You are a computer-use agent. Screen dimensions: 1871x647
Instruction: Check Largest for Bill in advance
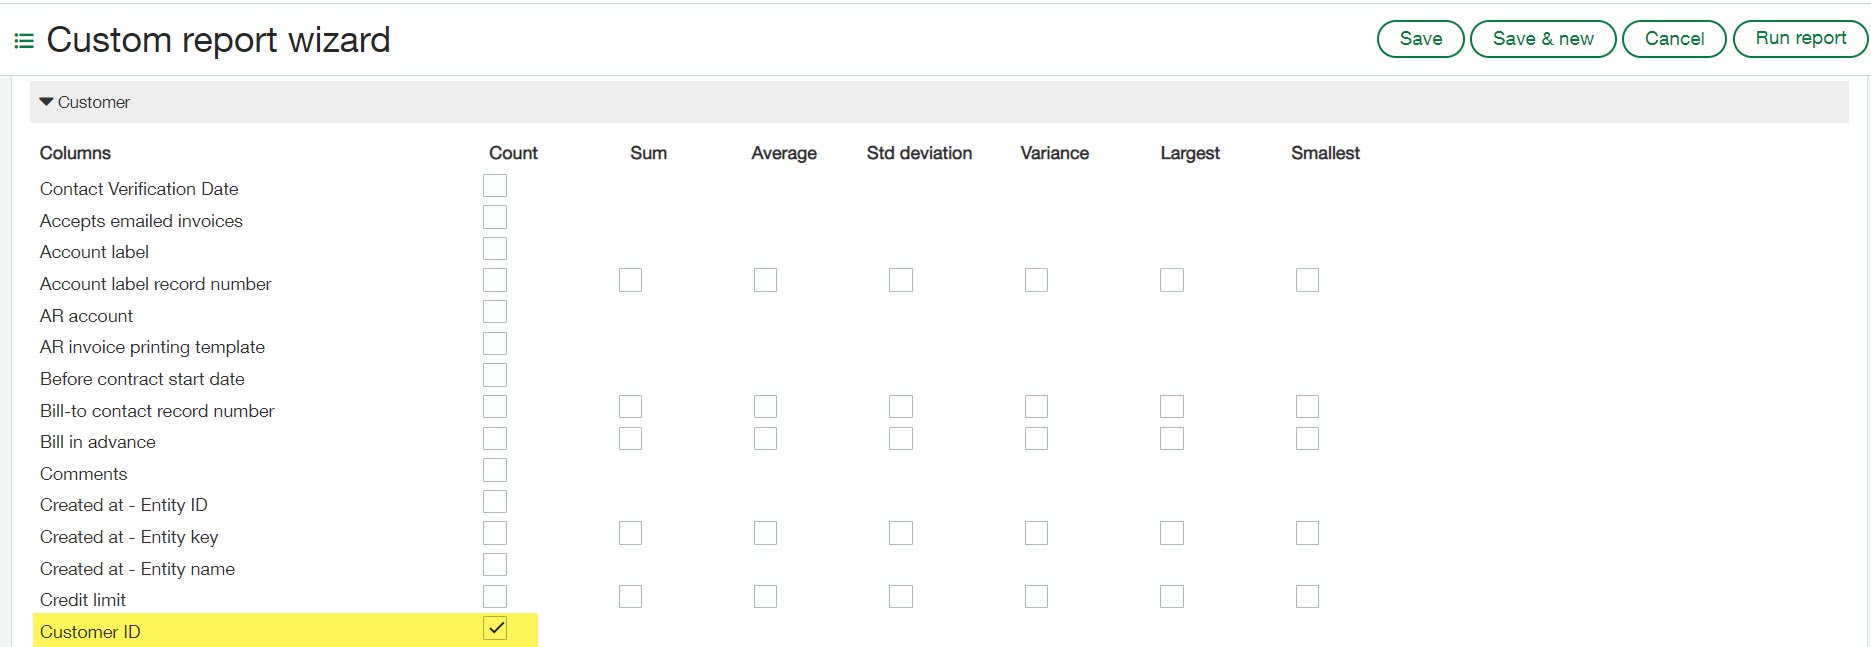point(1172,439)
